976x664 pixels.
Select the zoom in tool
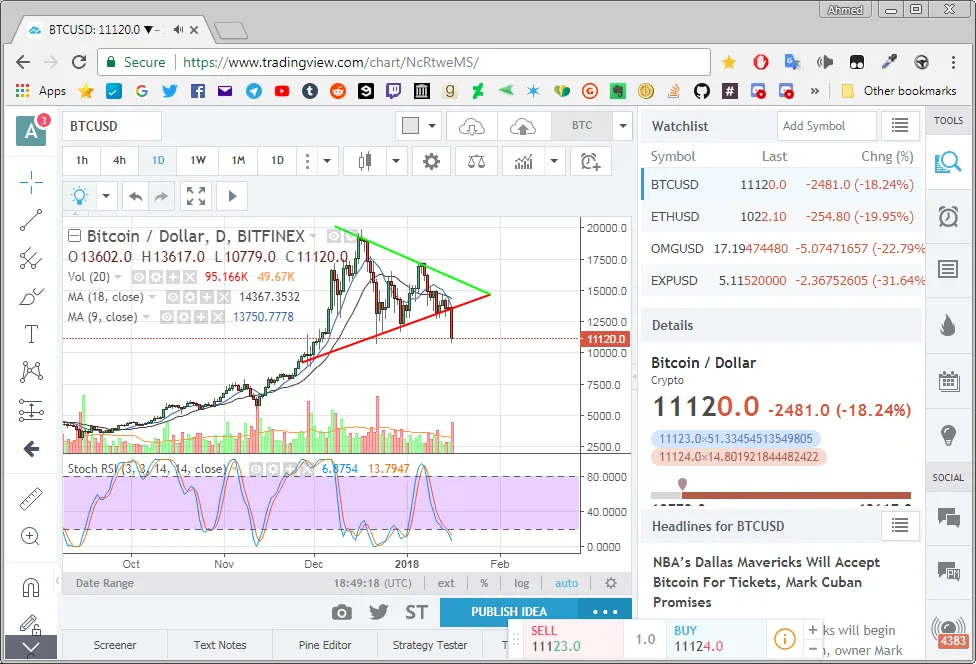tap(30, 536)
